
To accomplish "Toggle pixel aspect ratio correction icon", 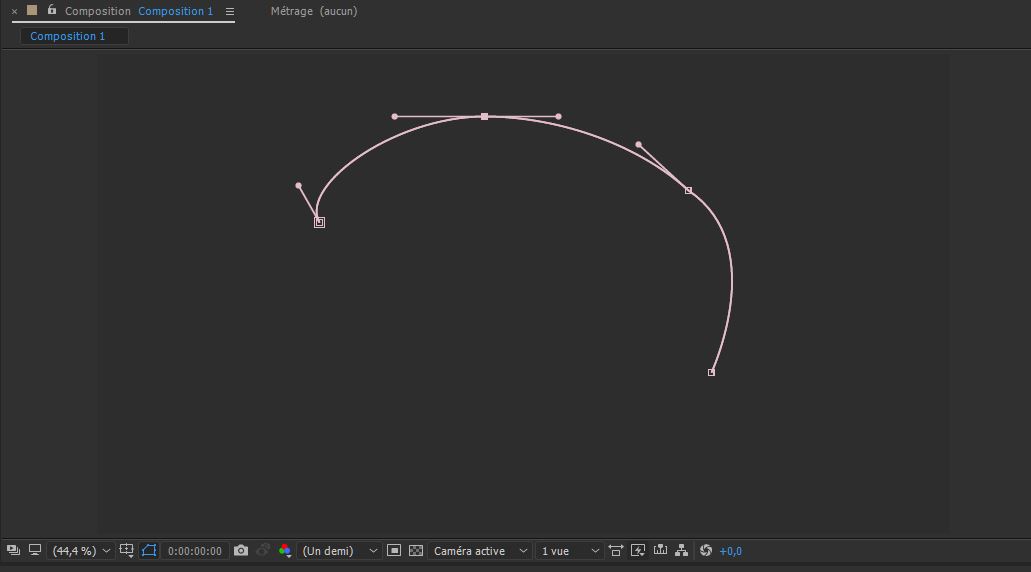I will (x=616, y=551).
